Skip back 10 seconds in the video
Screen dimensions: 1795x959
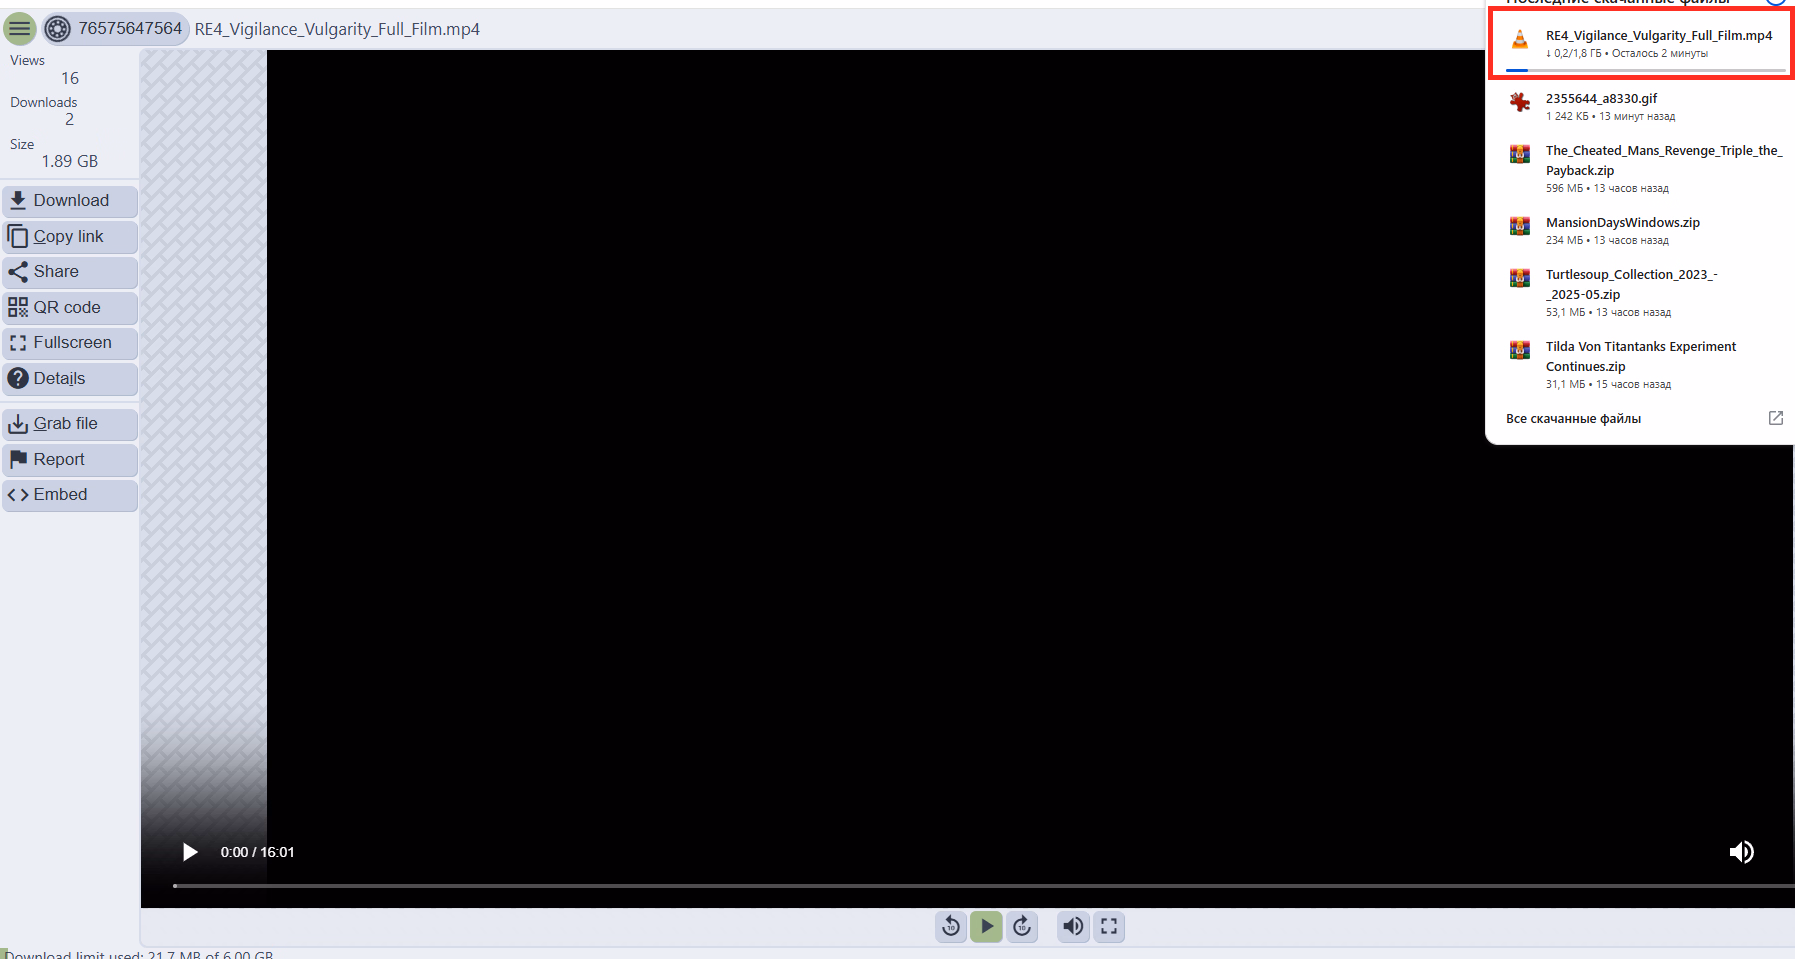951,926
